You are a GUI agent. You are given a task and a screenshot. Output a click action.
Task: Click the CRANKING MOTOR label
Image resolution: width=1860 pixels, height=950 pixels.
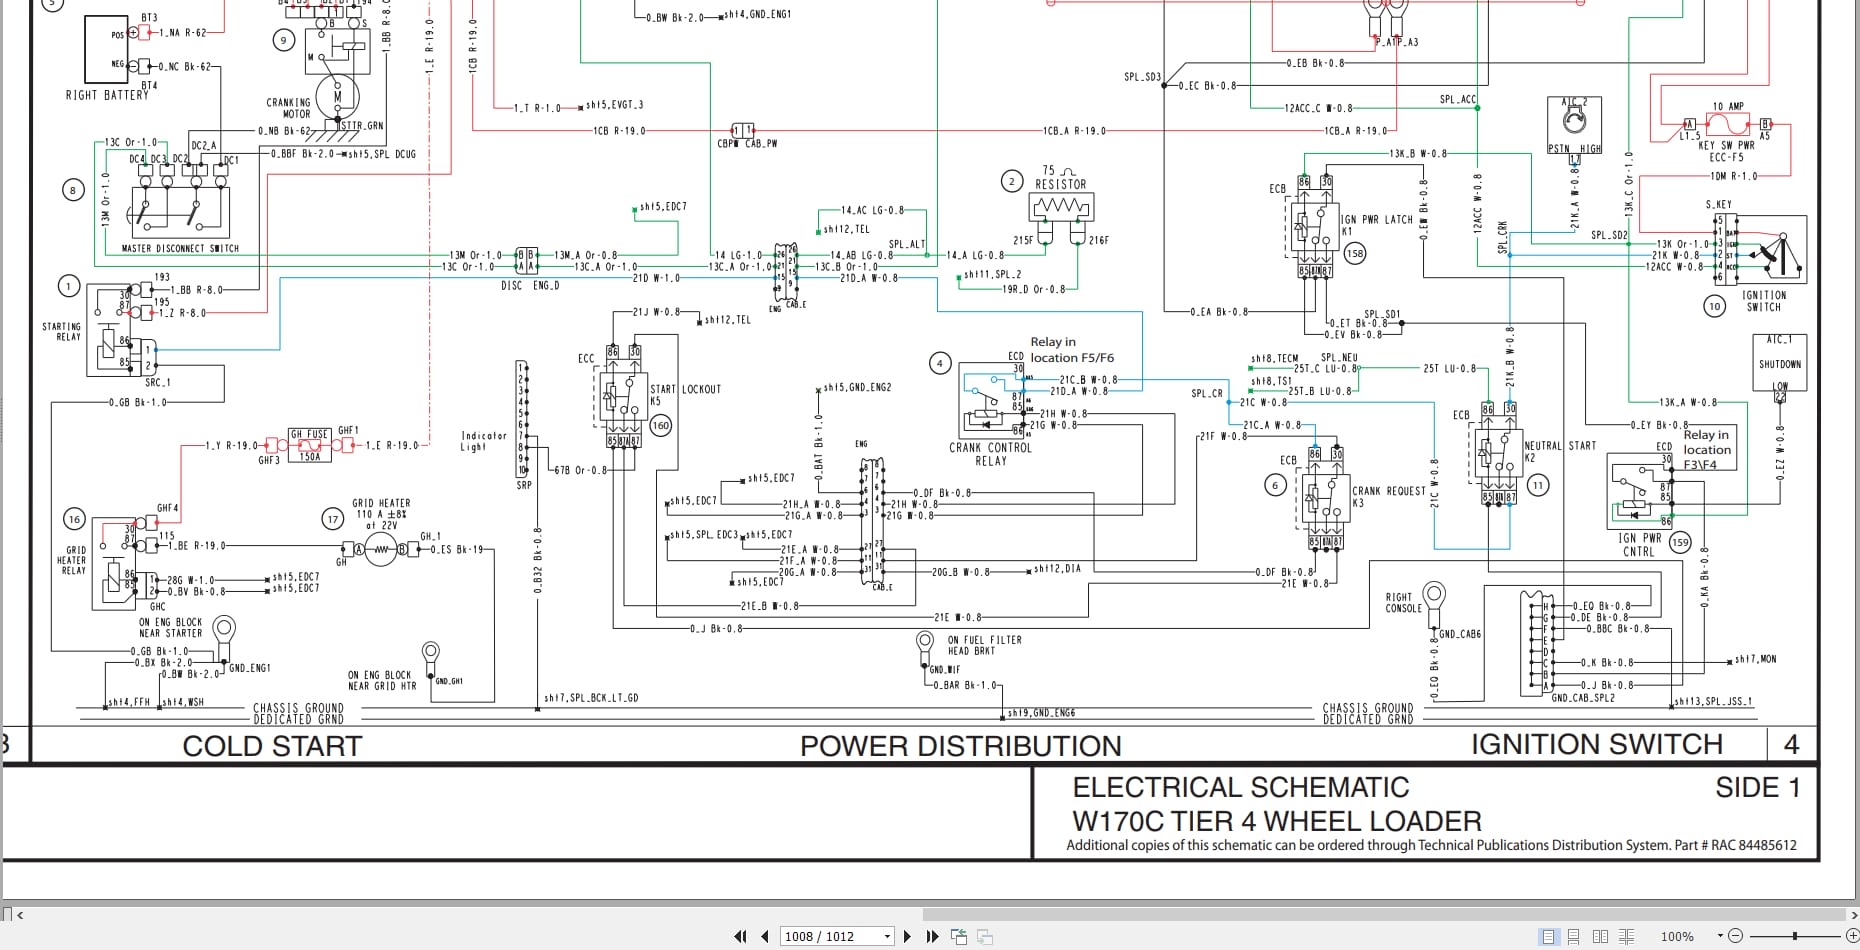coord(288,108)
